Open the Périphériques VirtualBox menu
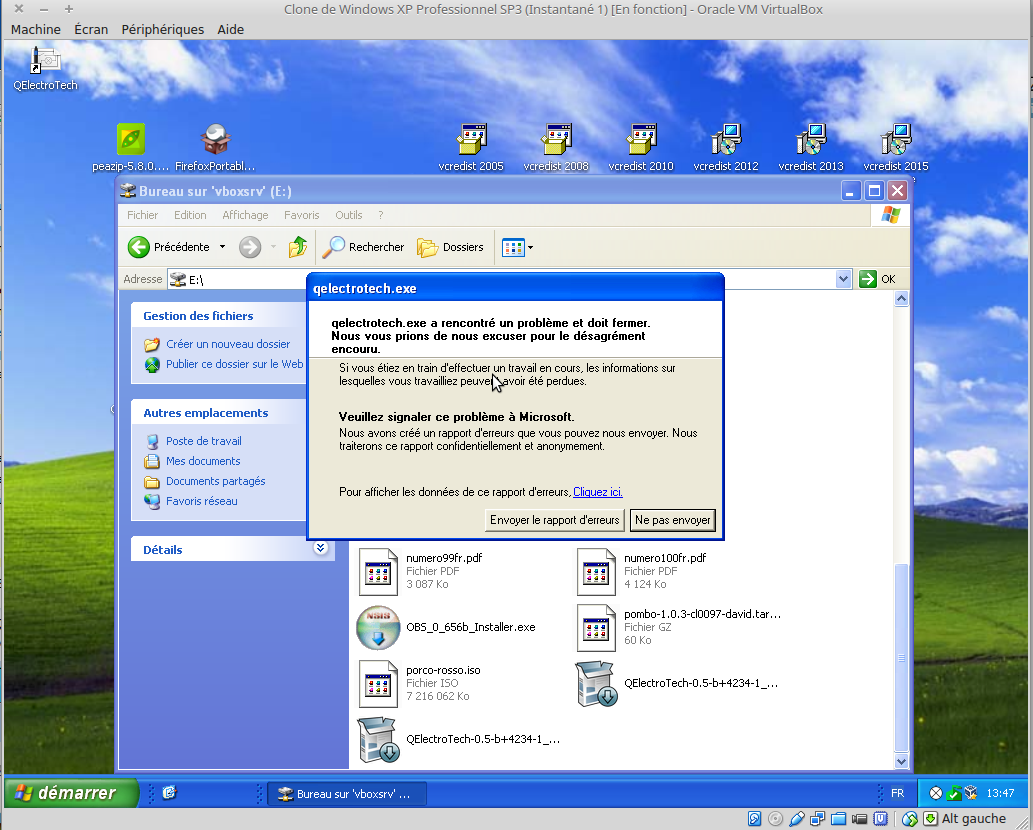The image size is (1033, 830). pyautogui.click(x=162, y=30)
